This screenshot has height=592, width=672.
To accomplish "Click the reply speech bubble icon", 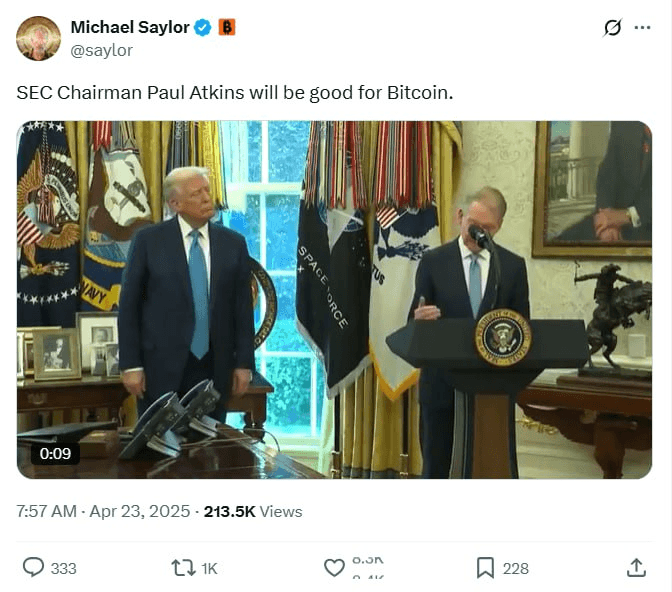I will (x=33, y=568).
